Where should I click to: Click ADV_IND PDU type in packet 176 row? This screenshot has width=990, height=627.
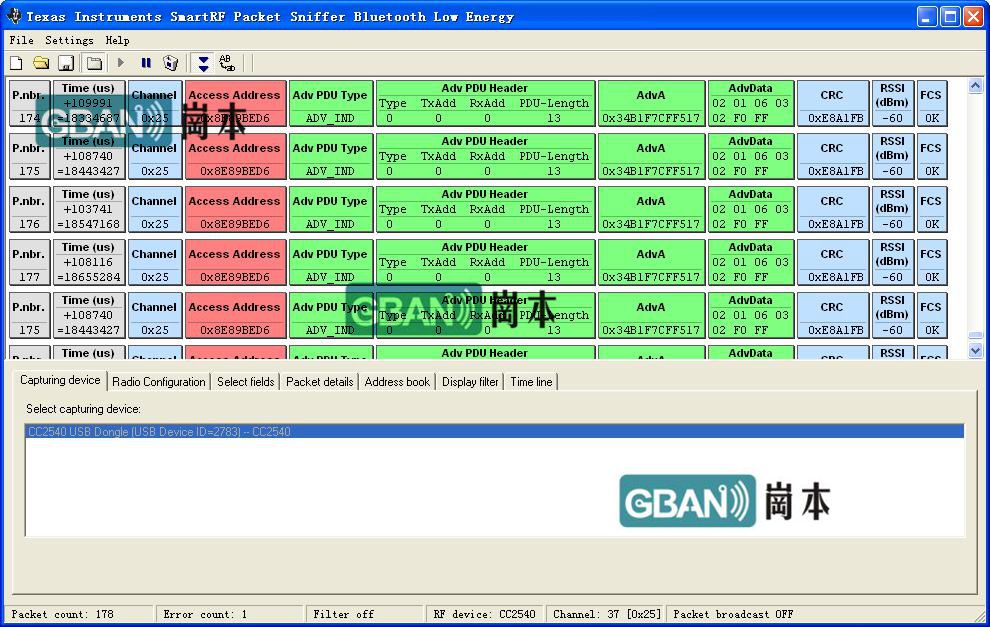330,210
